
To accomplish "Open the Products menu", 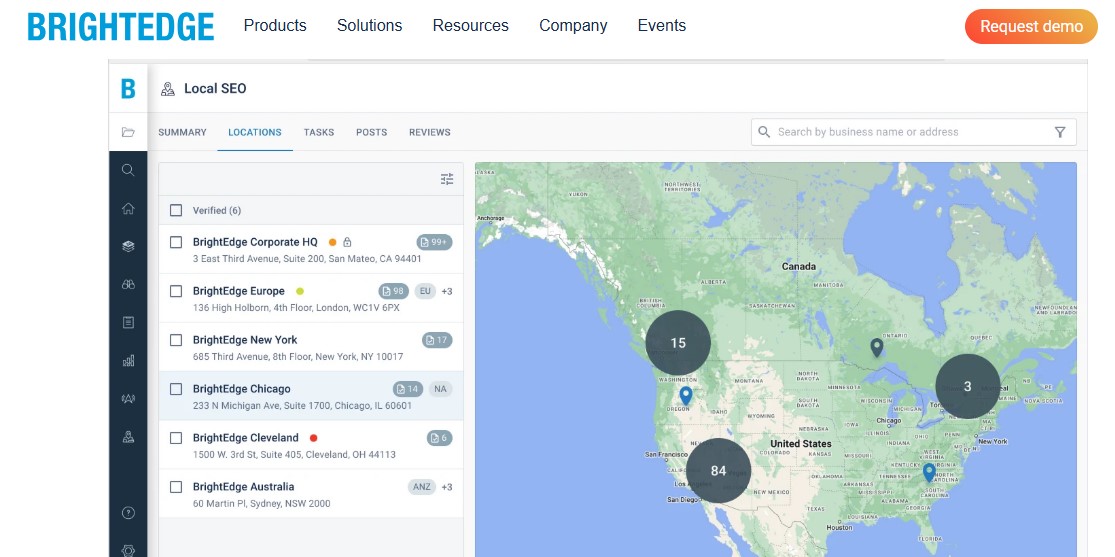I will tap(275, 26).
